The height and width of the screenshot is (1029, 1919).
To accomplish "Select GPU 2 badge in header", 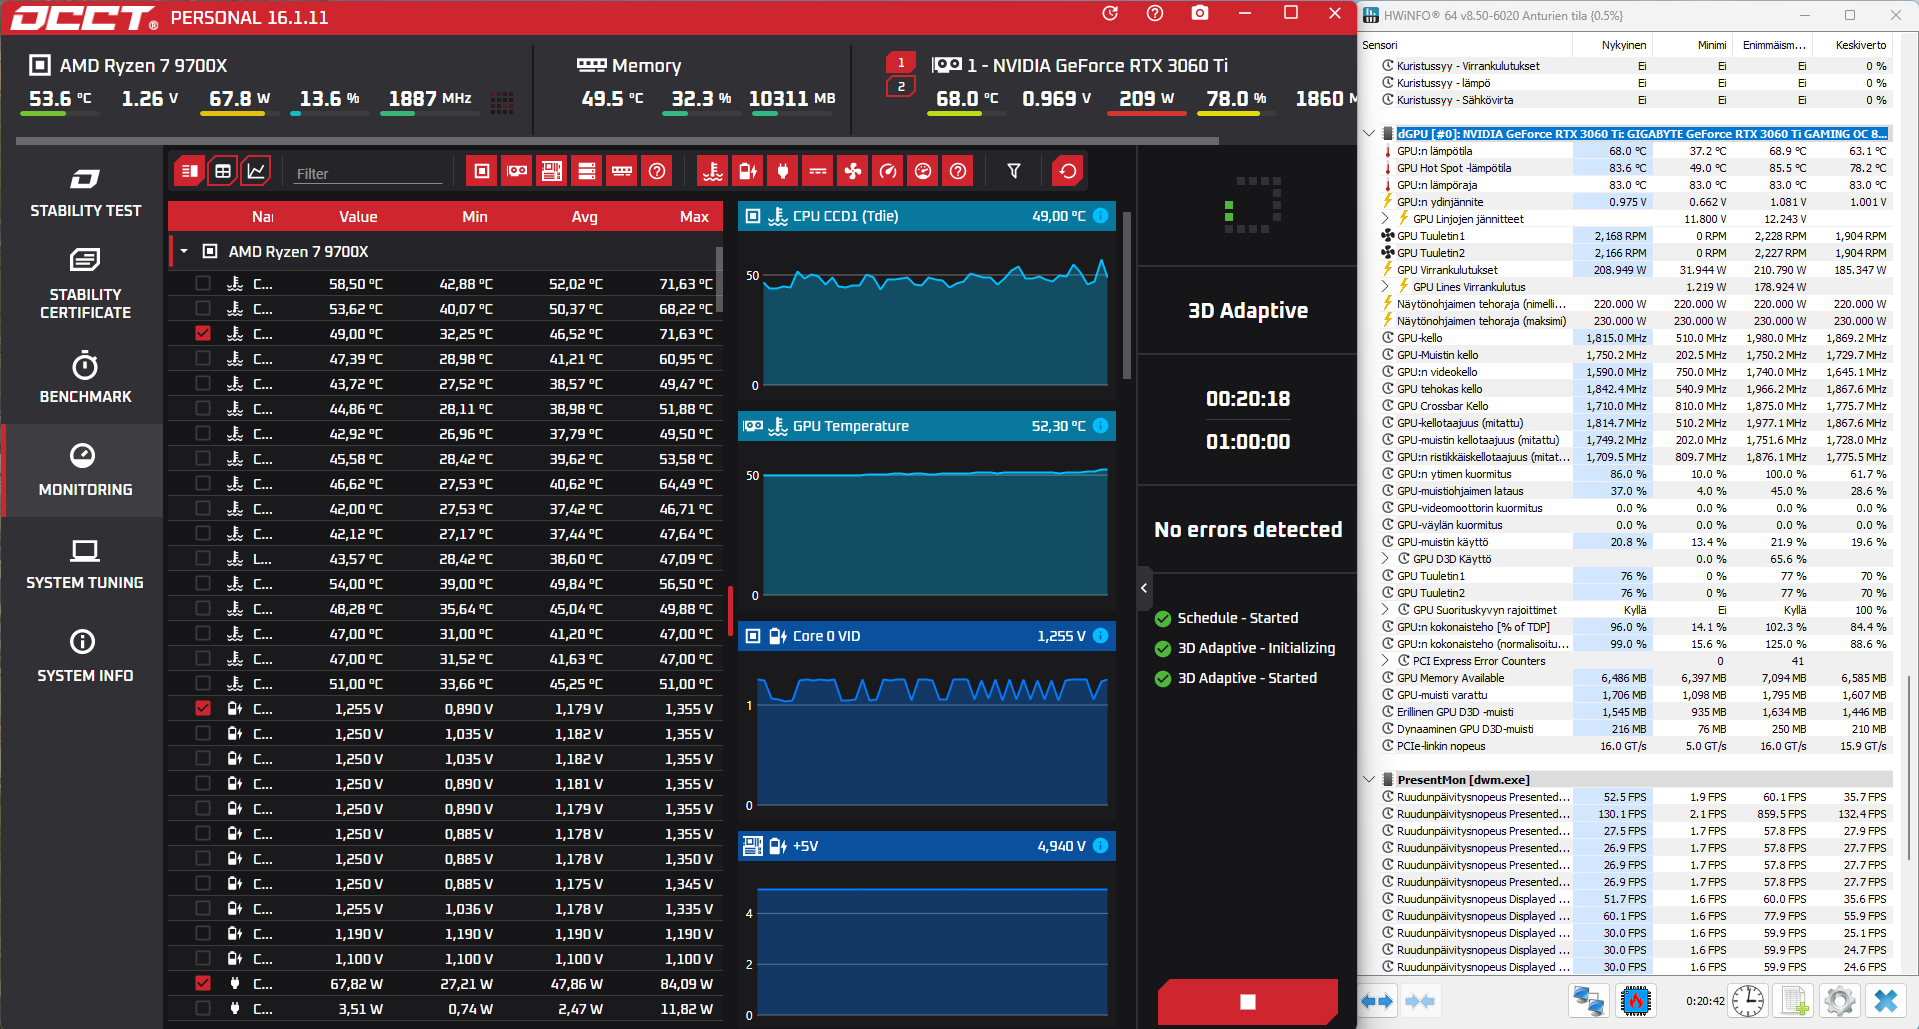I will coord(901,87).
